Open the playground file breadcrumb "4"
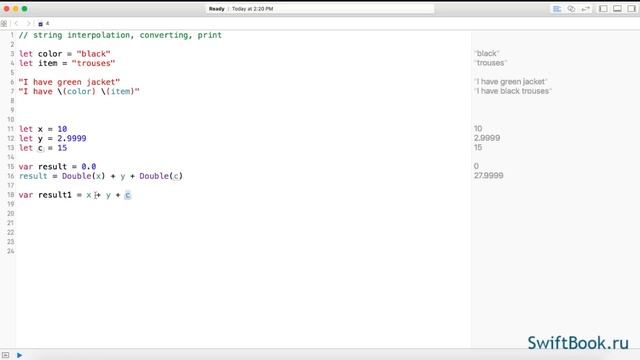Image resolution: width=640 pixels, height=360 pixels. coord(44,24)
